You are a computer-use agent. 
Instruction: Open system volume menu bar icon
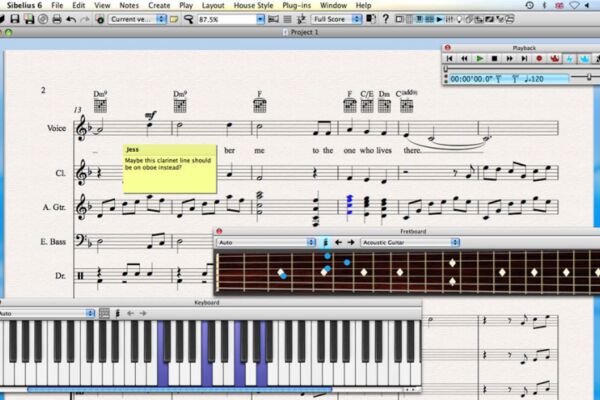click(587, 5)
